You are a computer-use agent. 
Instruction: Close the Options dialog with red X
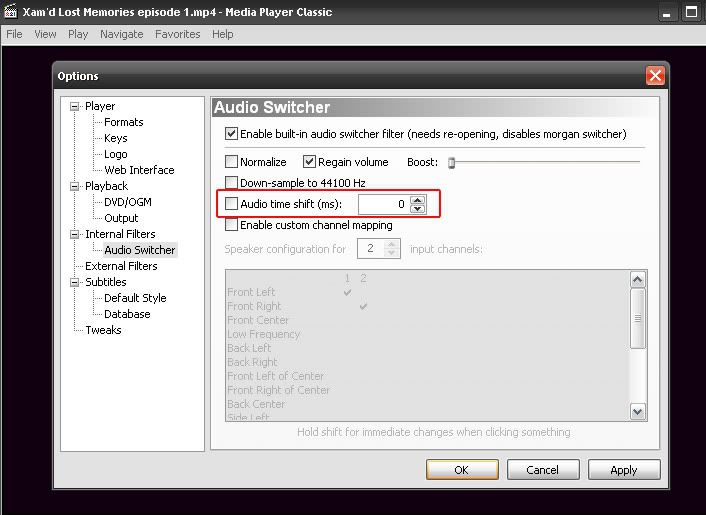[655, 76]
